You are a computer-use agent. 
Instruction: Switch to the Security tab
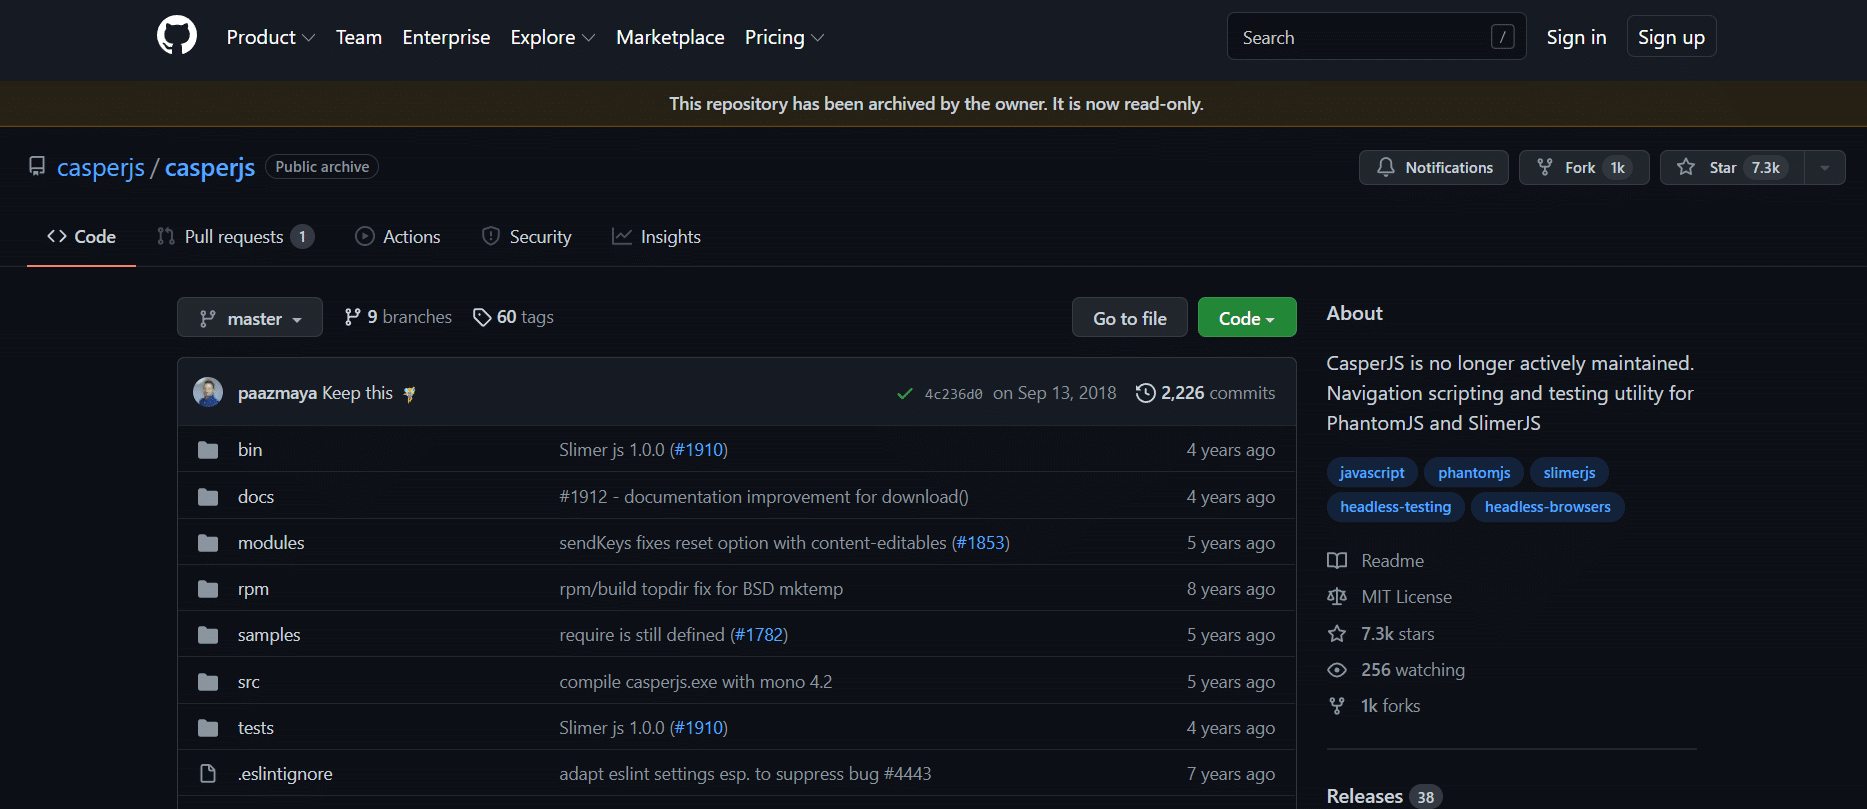pyautogui.click(x=527, y=237)
